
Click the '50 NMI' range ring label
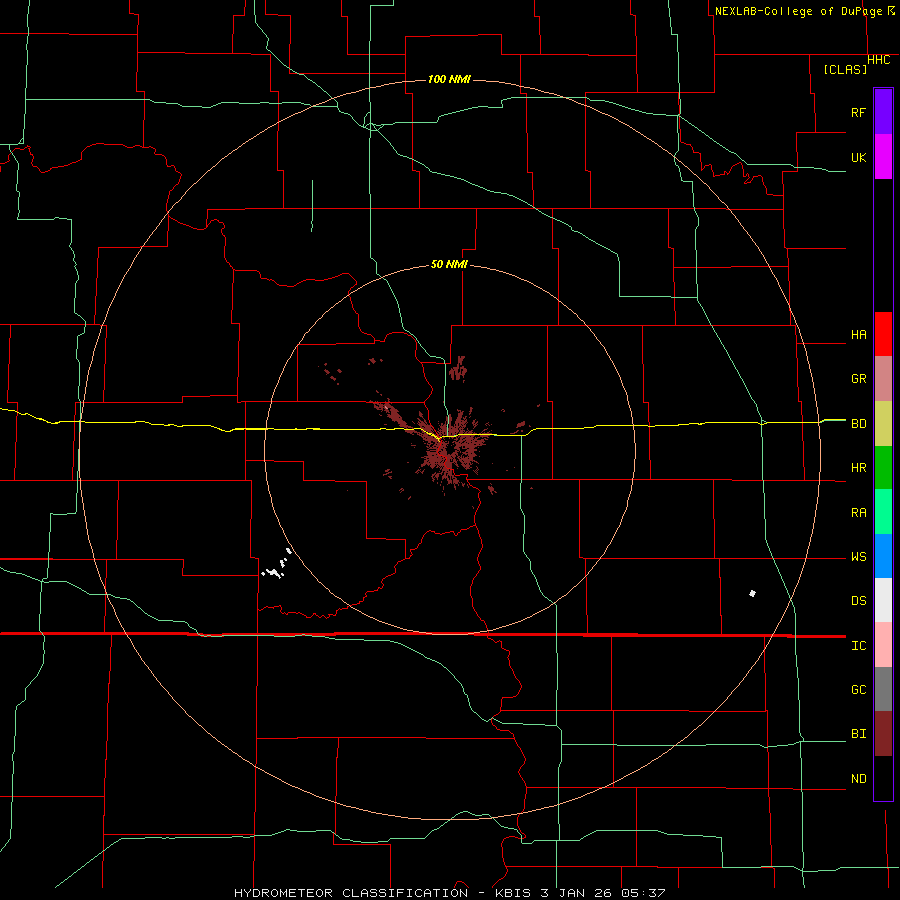coord(449,265)
